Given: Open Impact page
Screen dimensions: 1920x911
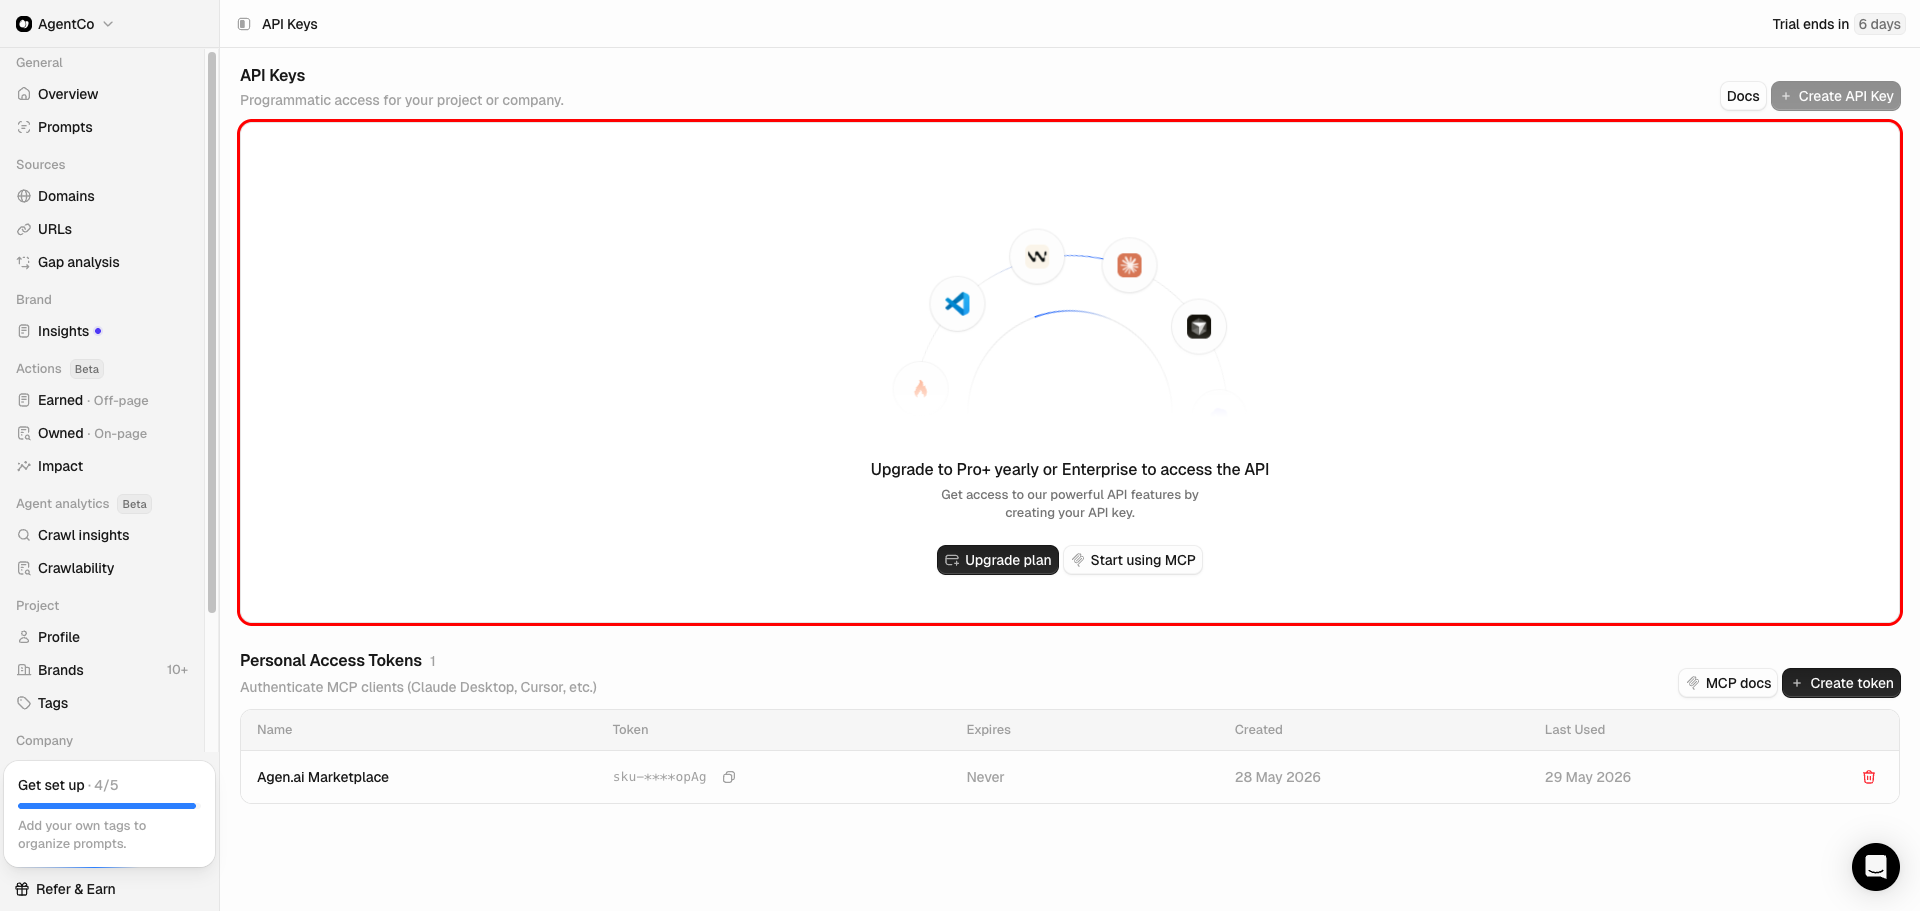Looking at the screenshot, I should 60,466.
